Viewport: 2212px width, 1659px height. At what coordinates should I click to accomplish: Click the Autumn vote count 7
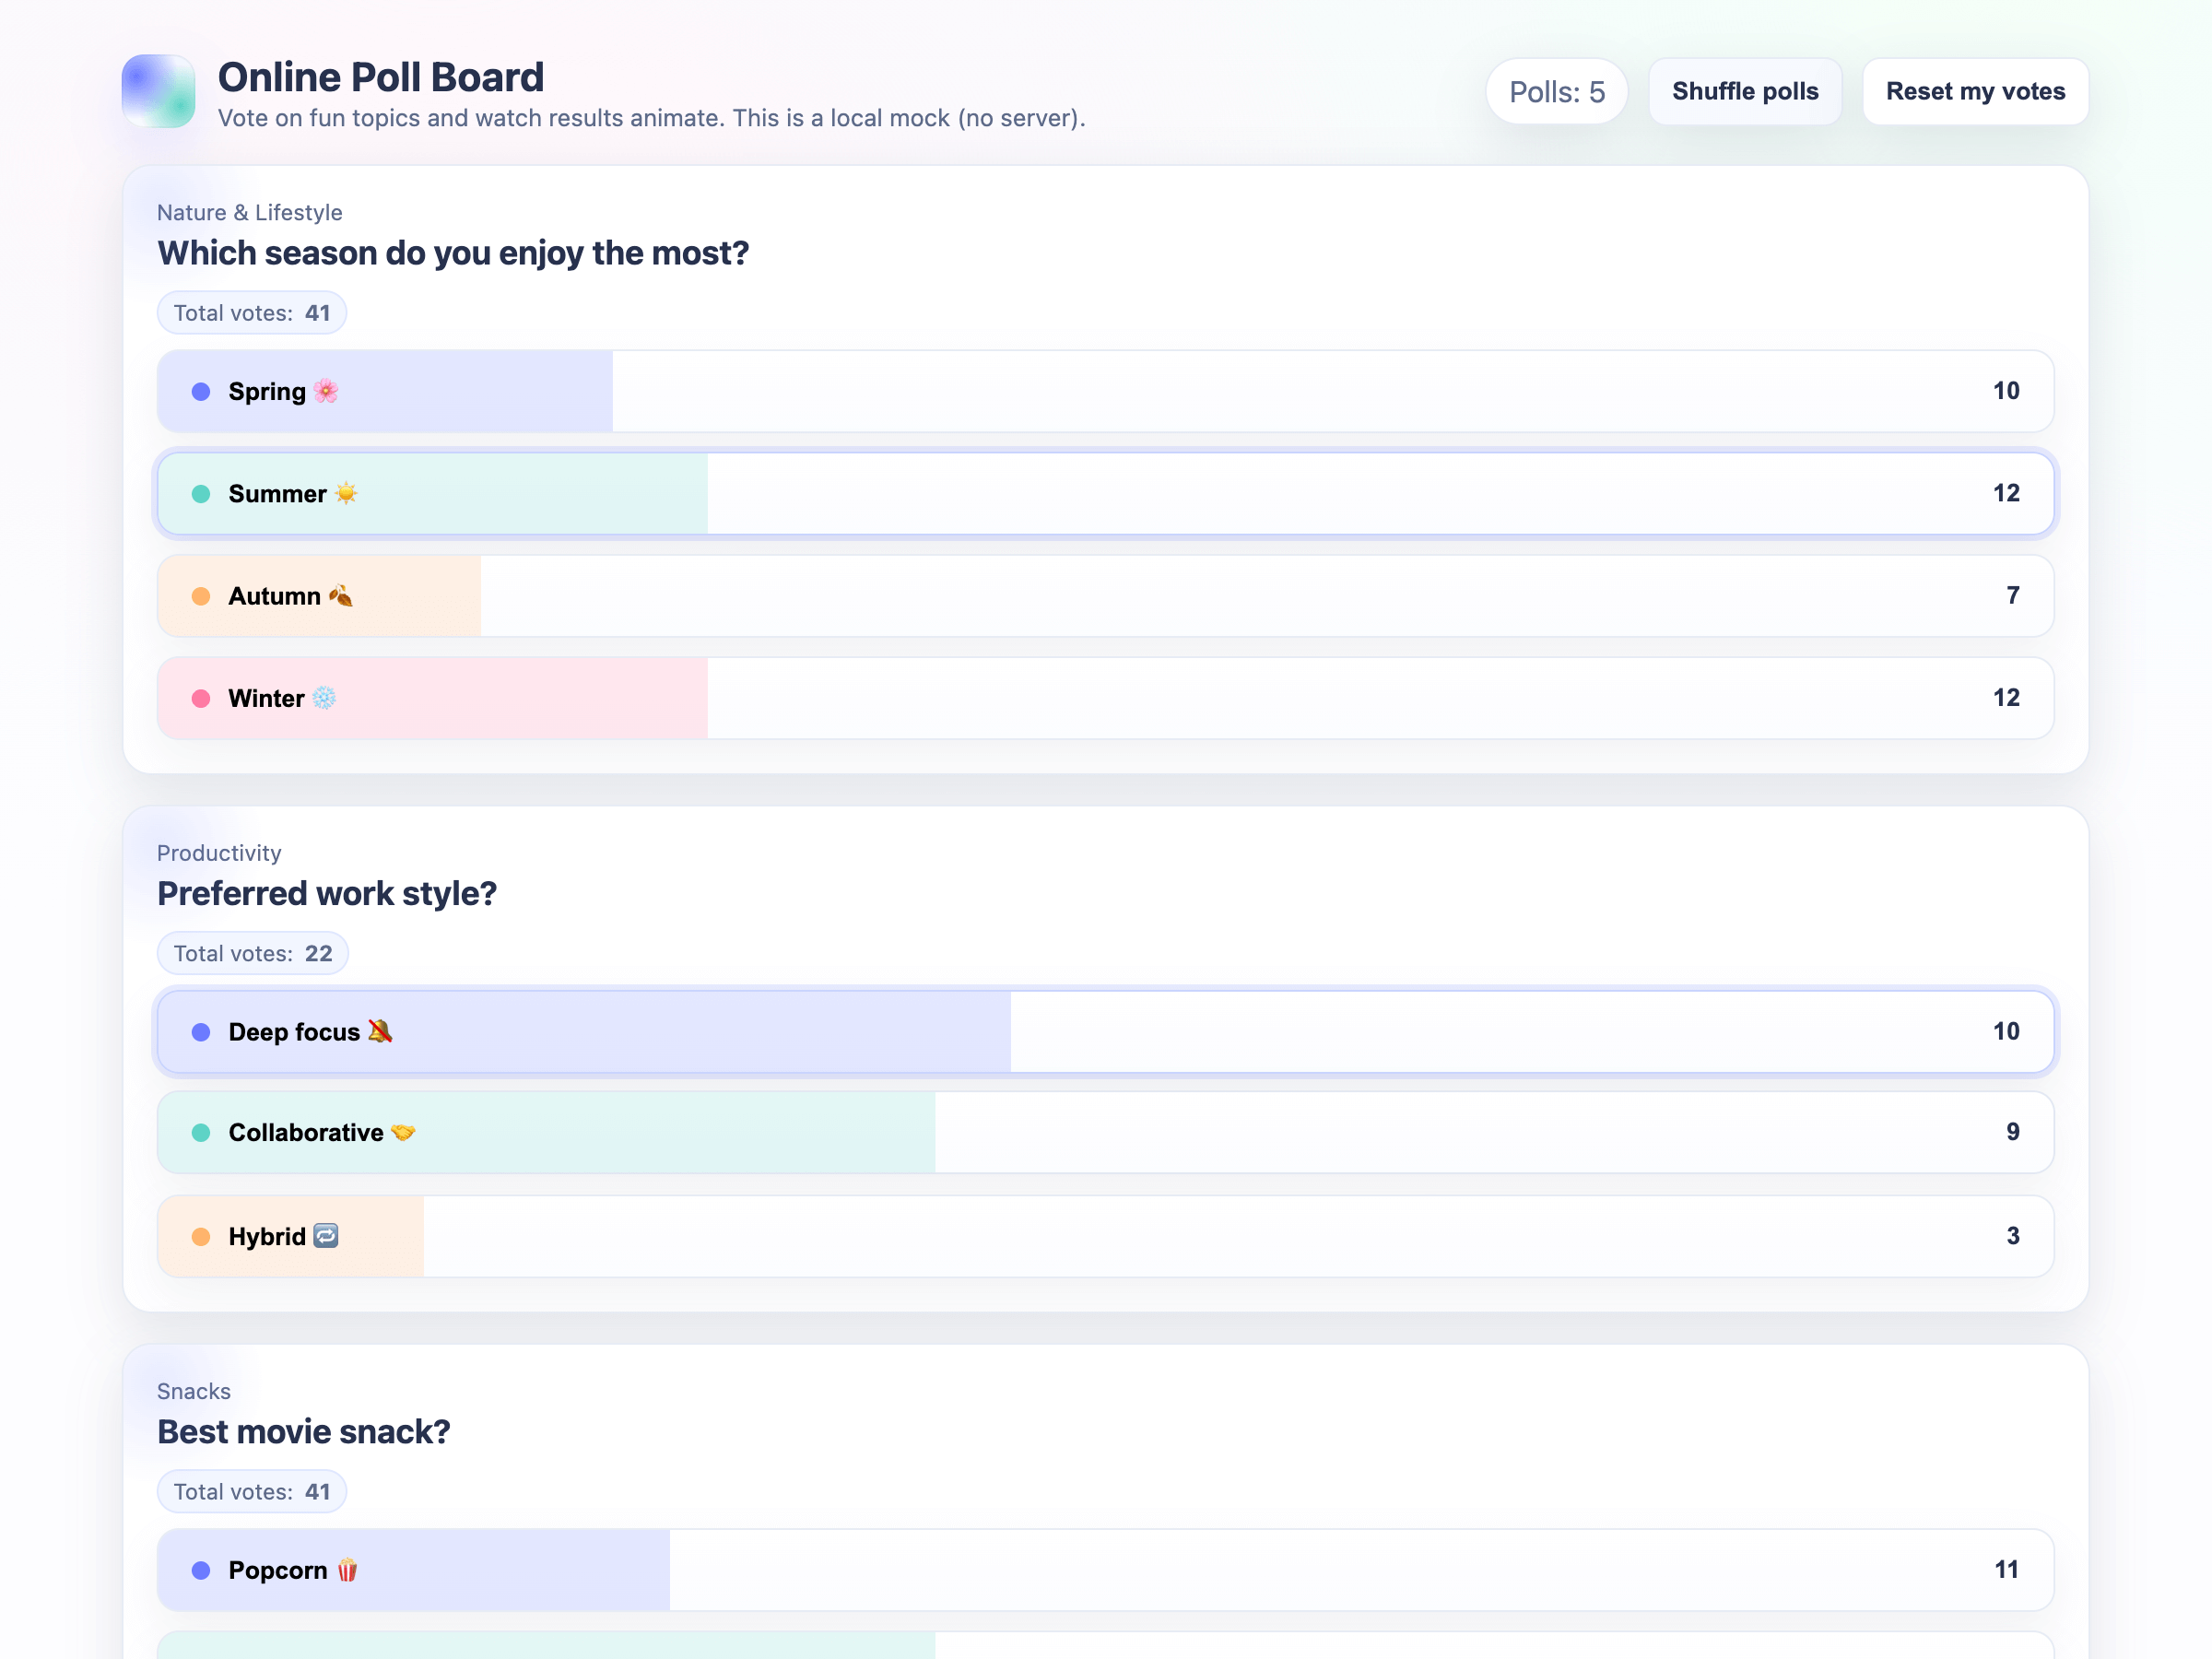click(2012, 596)
